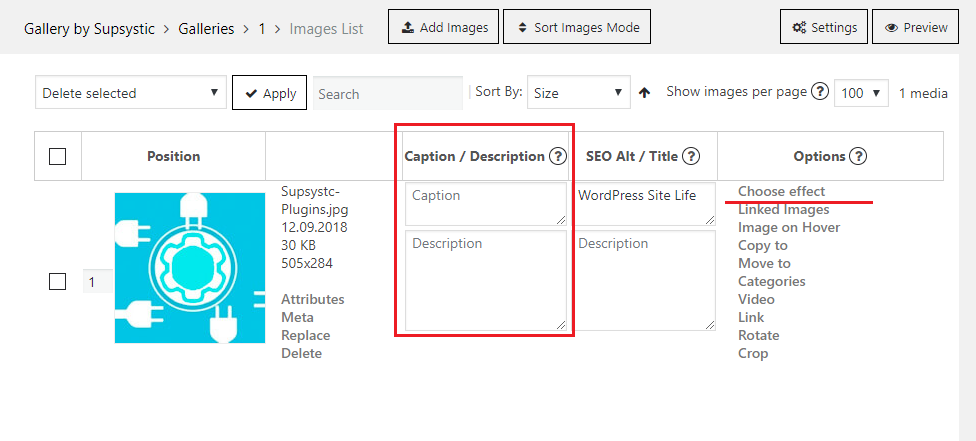Enable Sort Images Mode
This screenshot has height=441, width=976.
(577, 27)
